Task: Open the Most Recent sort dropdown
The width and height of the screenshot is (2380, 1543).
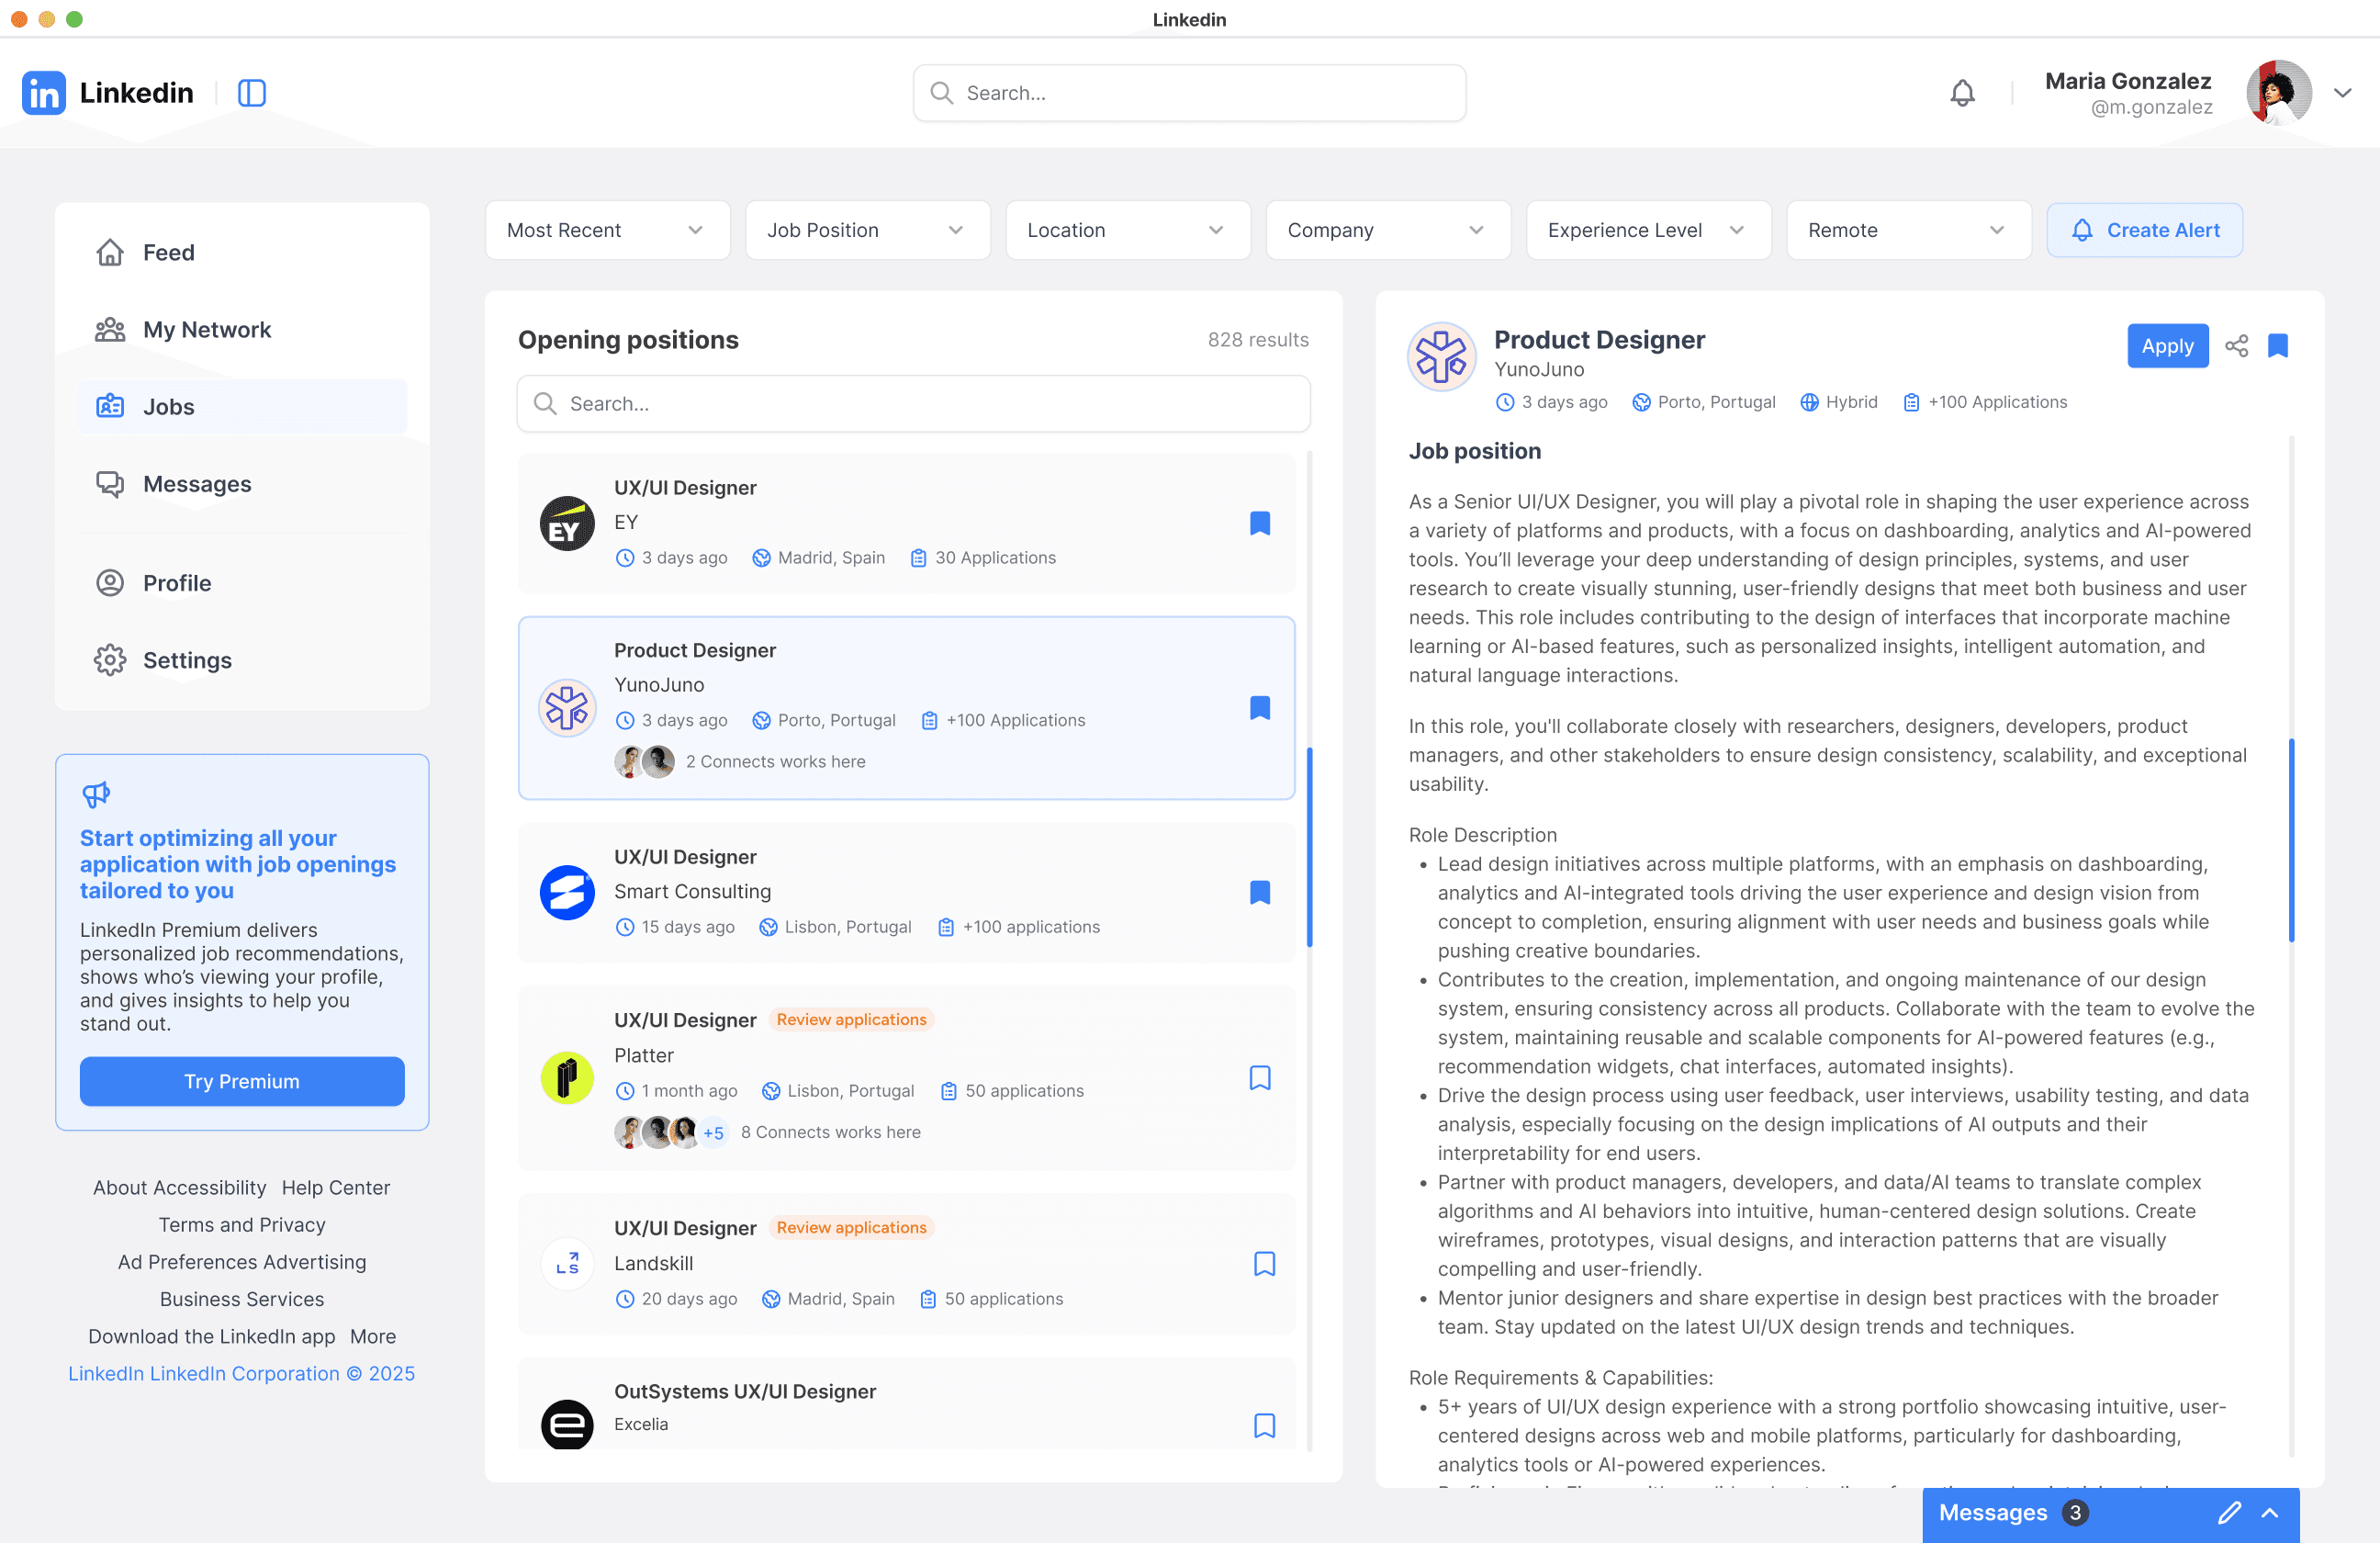Action: [x=607, y=230]
